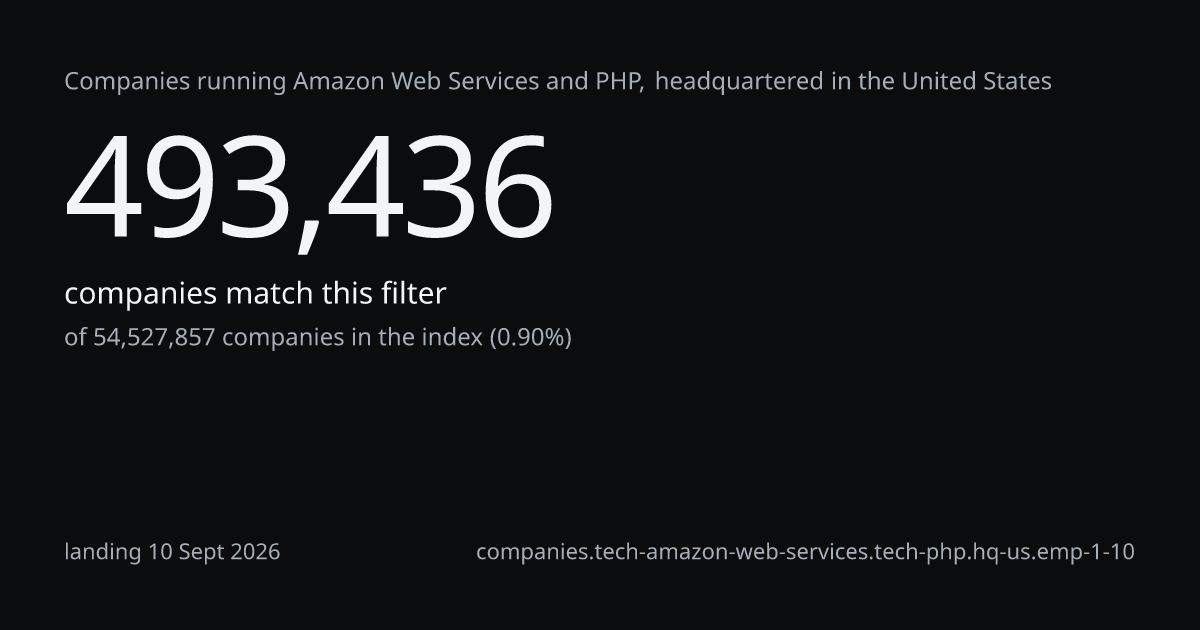
Task: Click the 54,527,857 total index figure
Action: point(154,337)
